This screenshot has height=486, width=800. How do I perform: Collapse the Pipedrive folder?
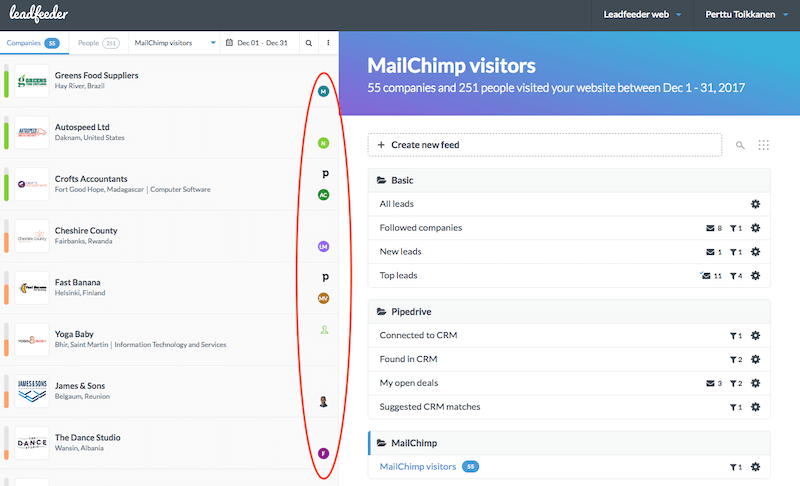click(x=569, y=312)
